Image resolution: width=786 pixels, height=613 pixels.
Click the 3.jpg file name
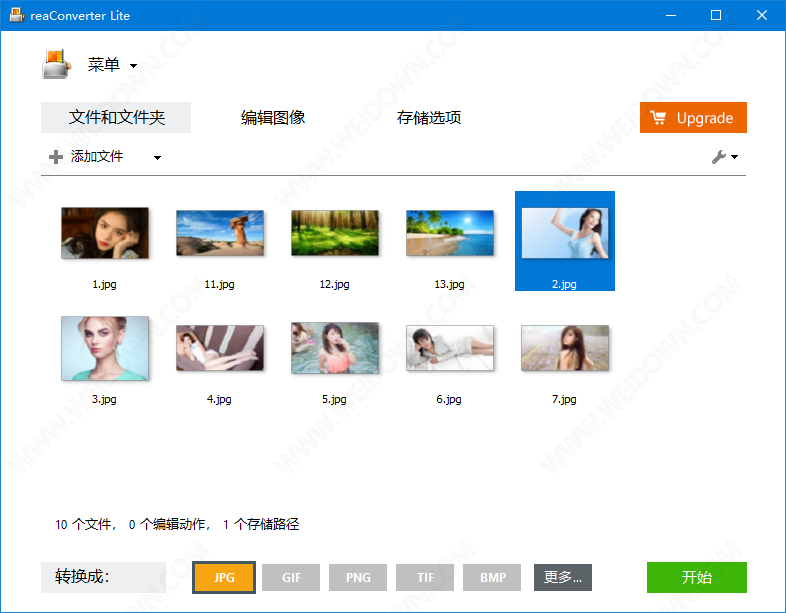[x=104, y=399]
